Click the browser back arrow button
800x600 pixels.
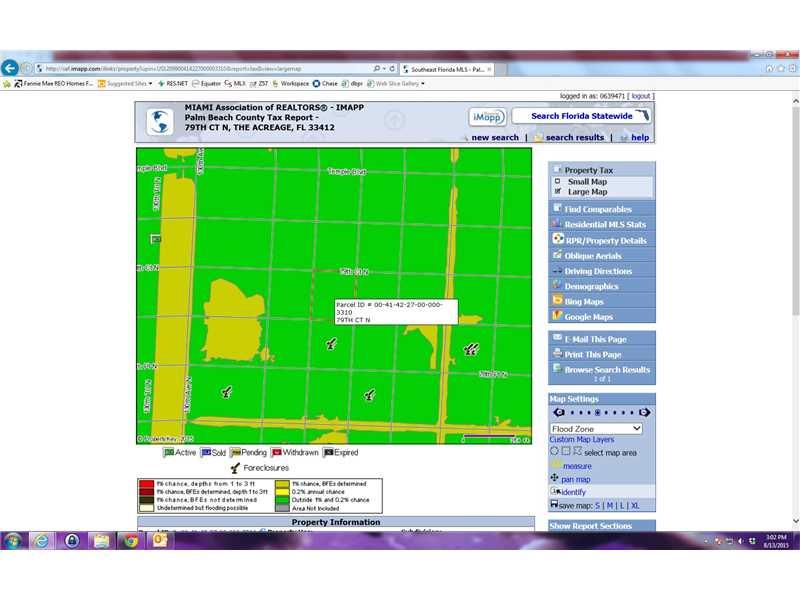(11, 68)
